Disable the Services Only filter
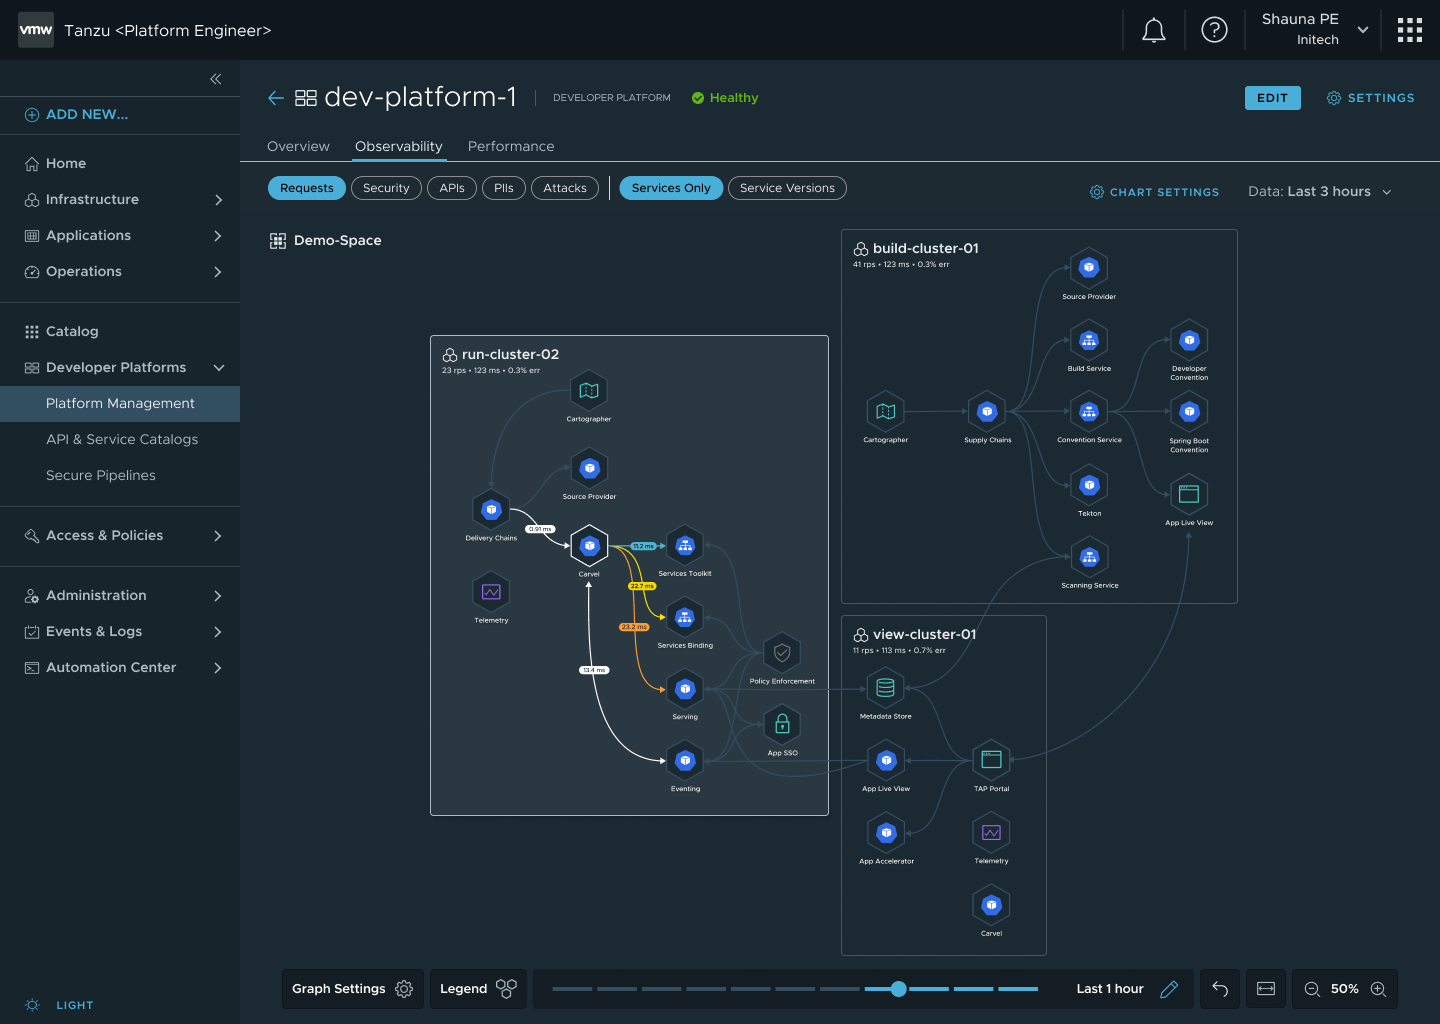 670,188
